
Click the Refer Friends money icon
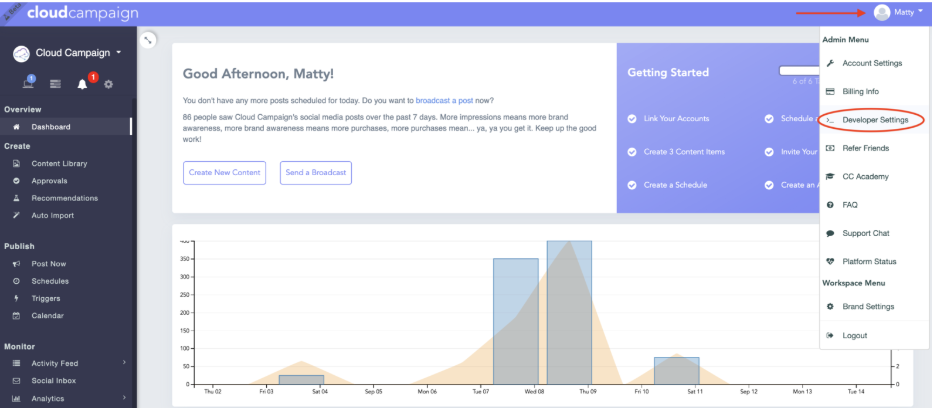(x=830, y=148)
